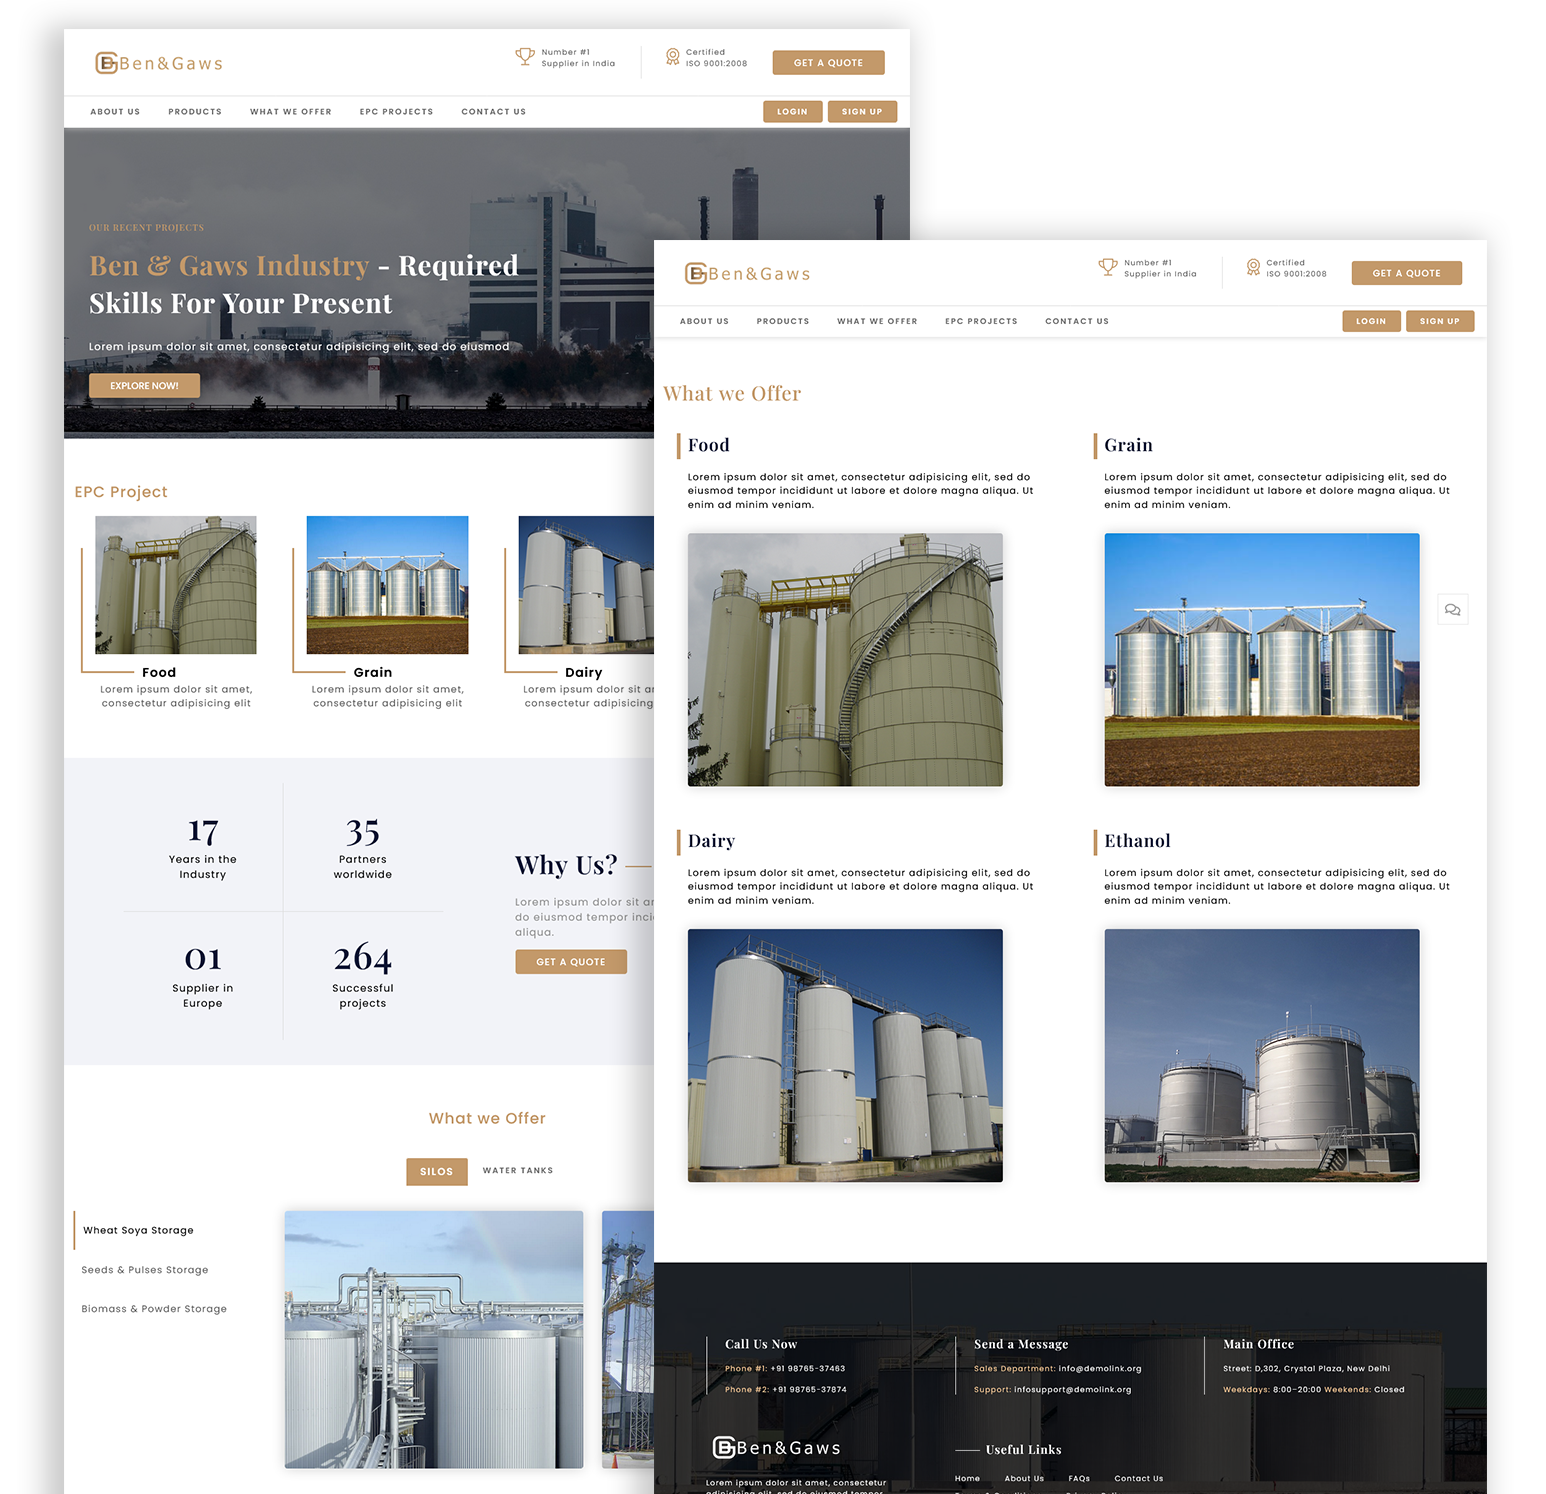
Task: Click the certified badge icon on the What we Offer page header
Action: pos(1253,267)
